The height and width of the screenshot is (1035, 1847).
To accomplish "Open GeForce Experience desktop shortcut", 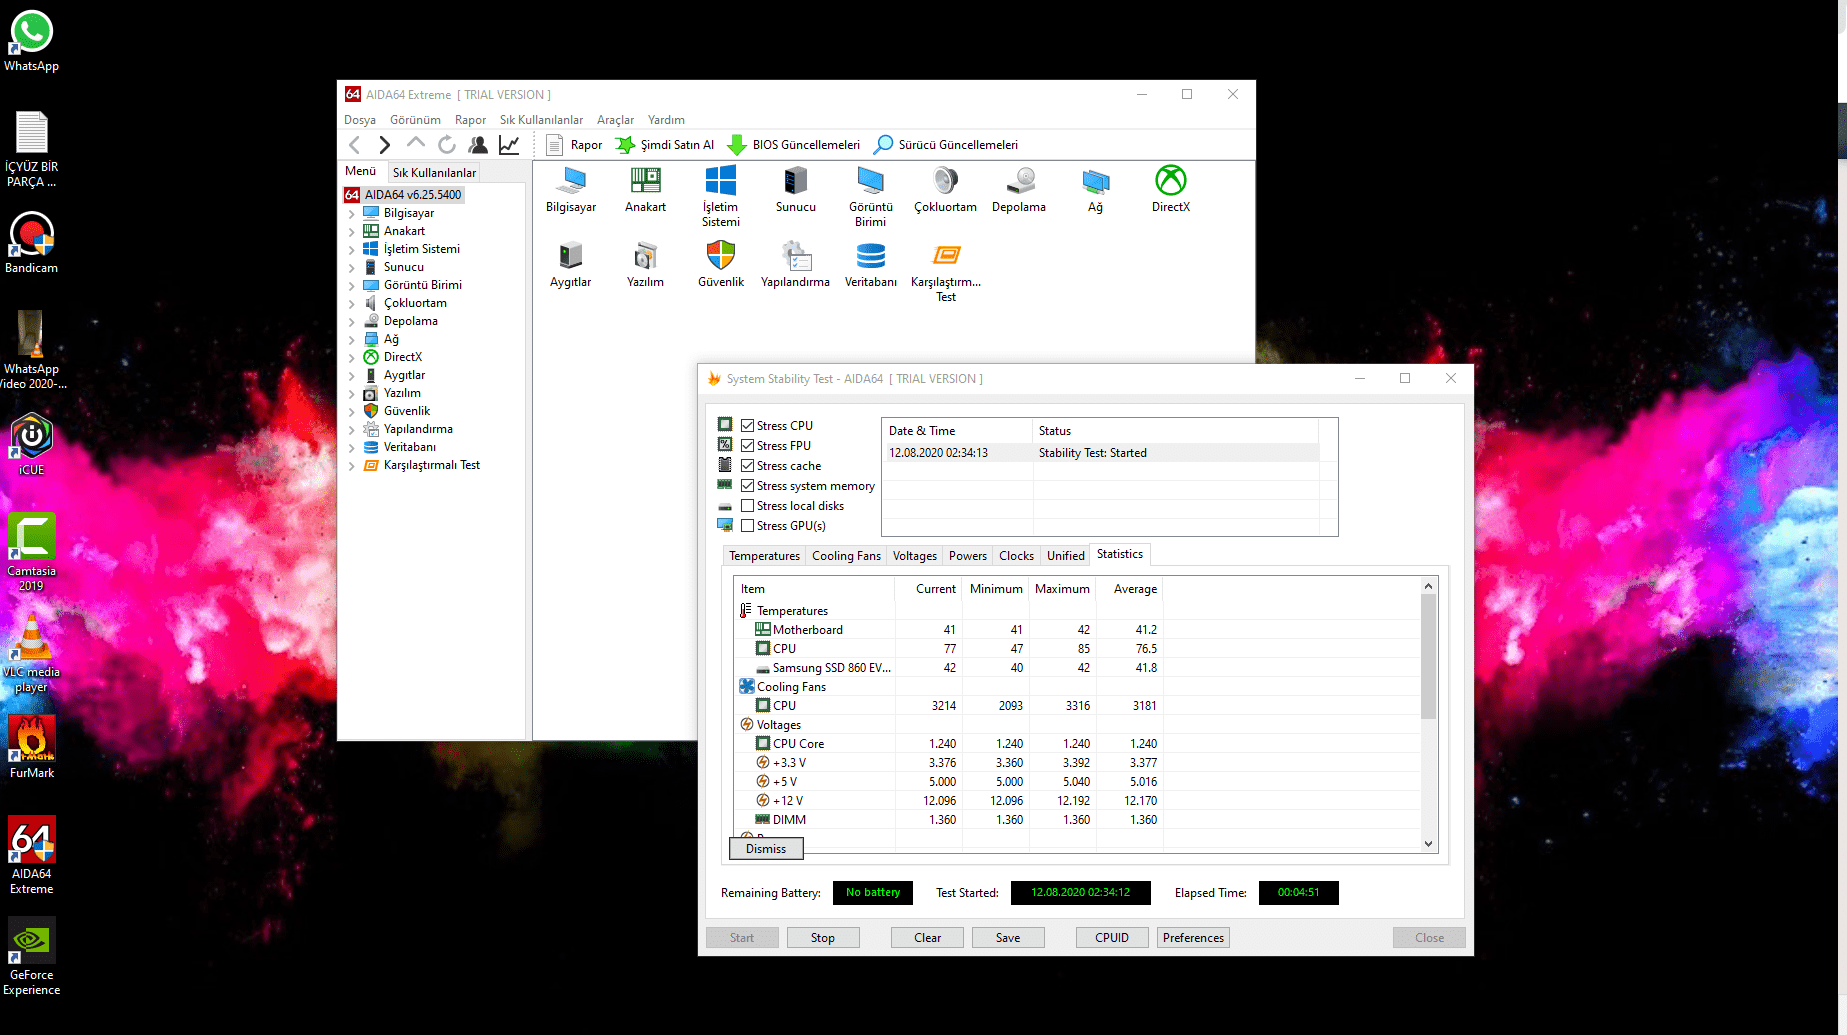I will (31, 957).
